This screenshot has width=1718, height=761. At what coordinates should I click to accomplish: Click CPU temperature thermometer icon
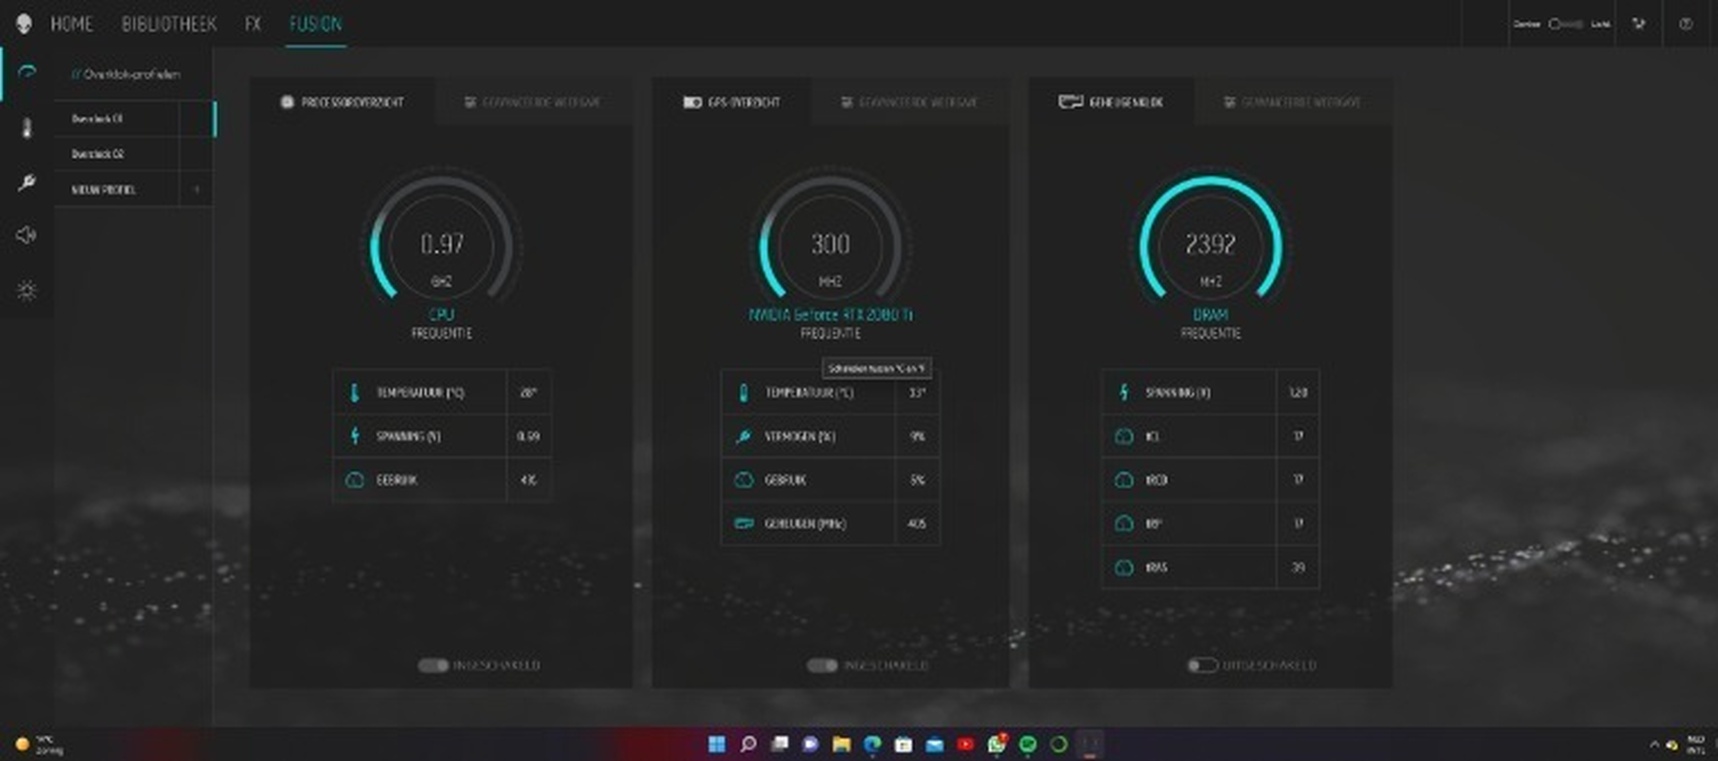pos(354,393)
